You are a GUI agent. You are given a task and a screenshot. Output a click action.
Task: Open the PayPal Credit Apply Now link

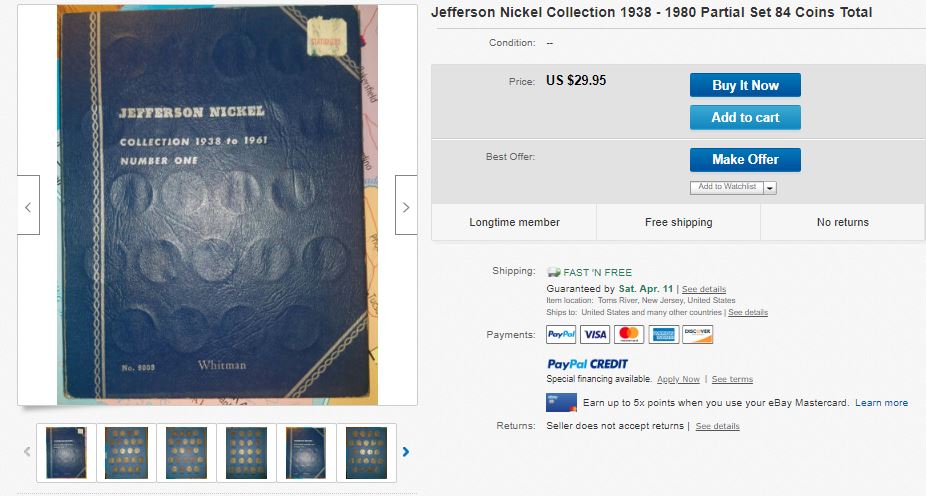[679, 379]
